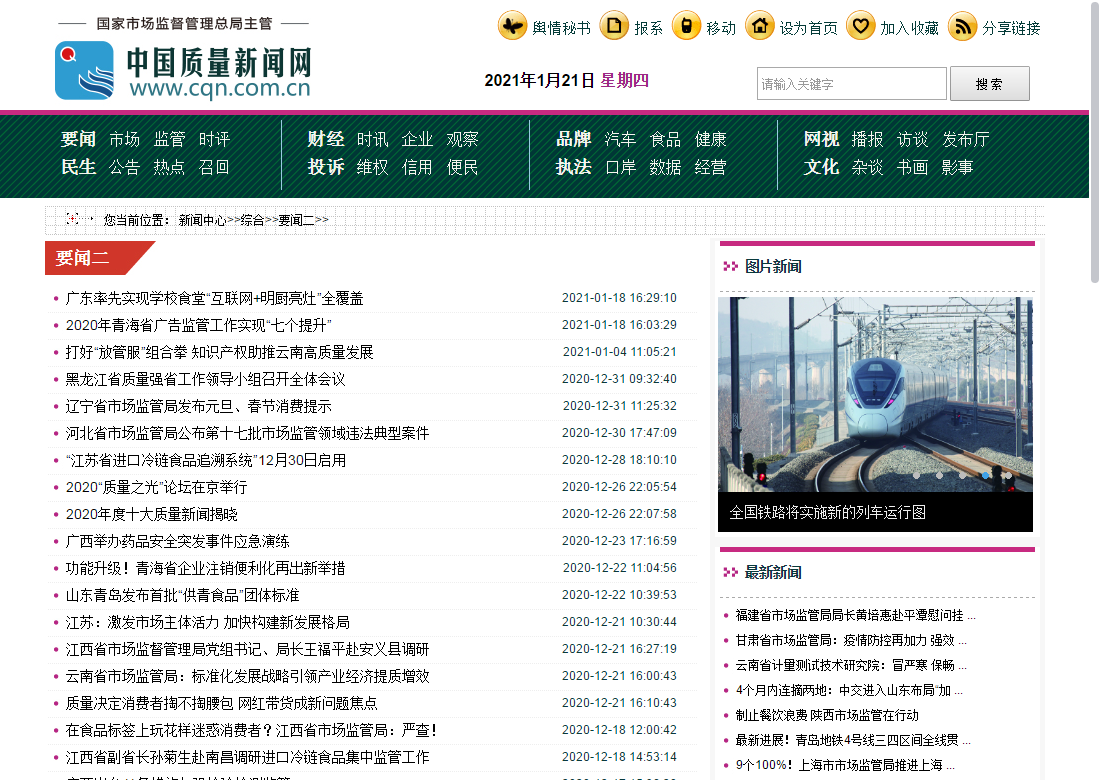This screenshot has height=780, width=1101.
Task: Click the 分享链接 RSS icon
Action: 963,26
